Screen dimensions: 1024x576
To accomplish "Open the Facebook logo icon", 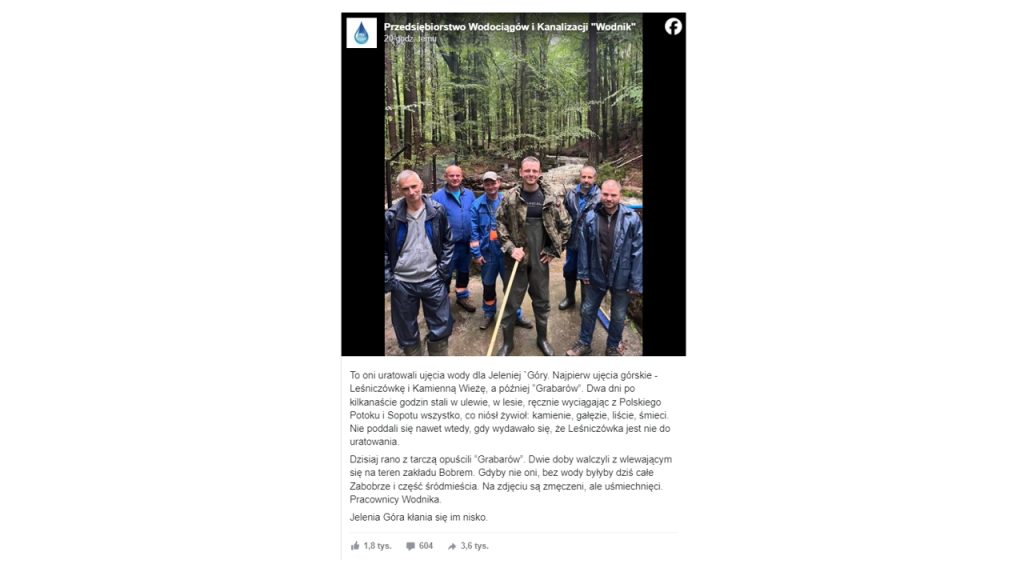I will pos(673,26).
